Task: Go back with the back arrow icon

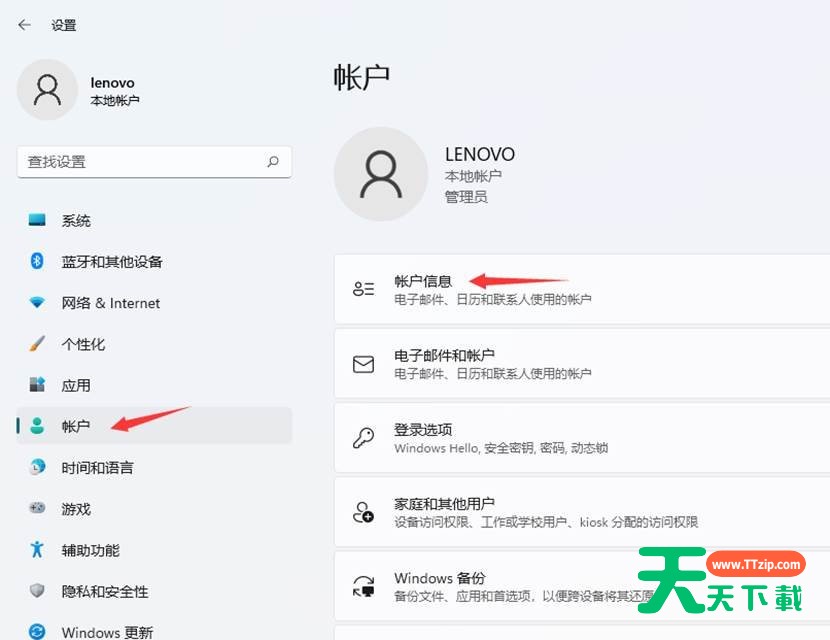Action: point(24,25)
